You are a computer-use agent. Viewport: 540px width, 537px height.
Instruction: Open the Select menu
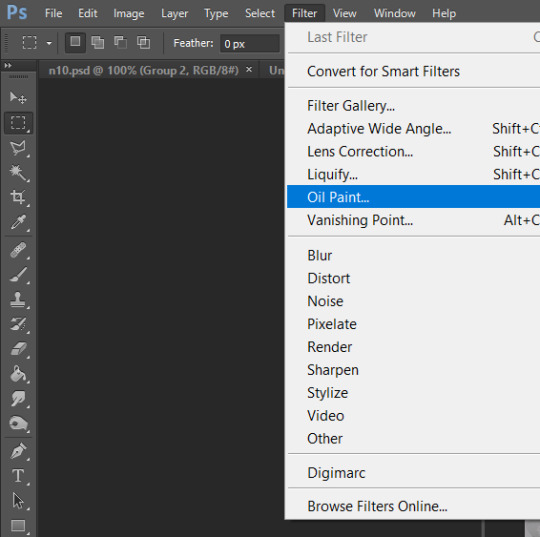(260, 13)
